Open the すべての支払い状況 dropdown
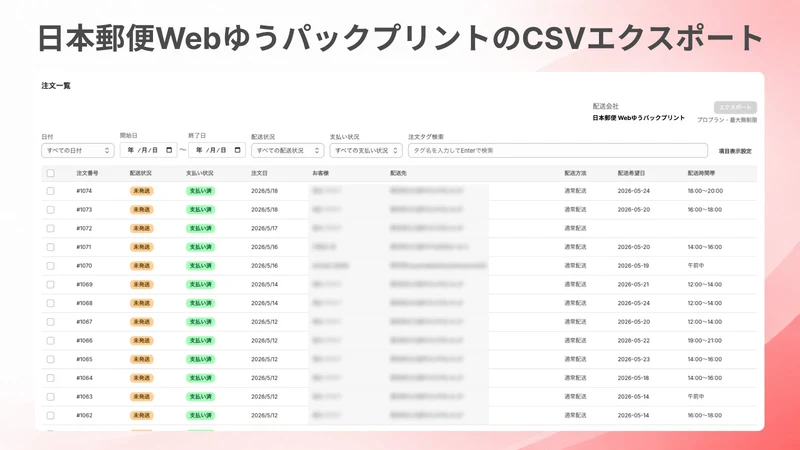The width and height of the screenshot is (800, 450). click(366, 151)
